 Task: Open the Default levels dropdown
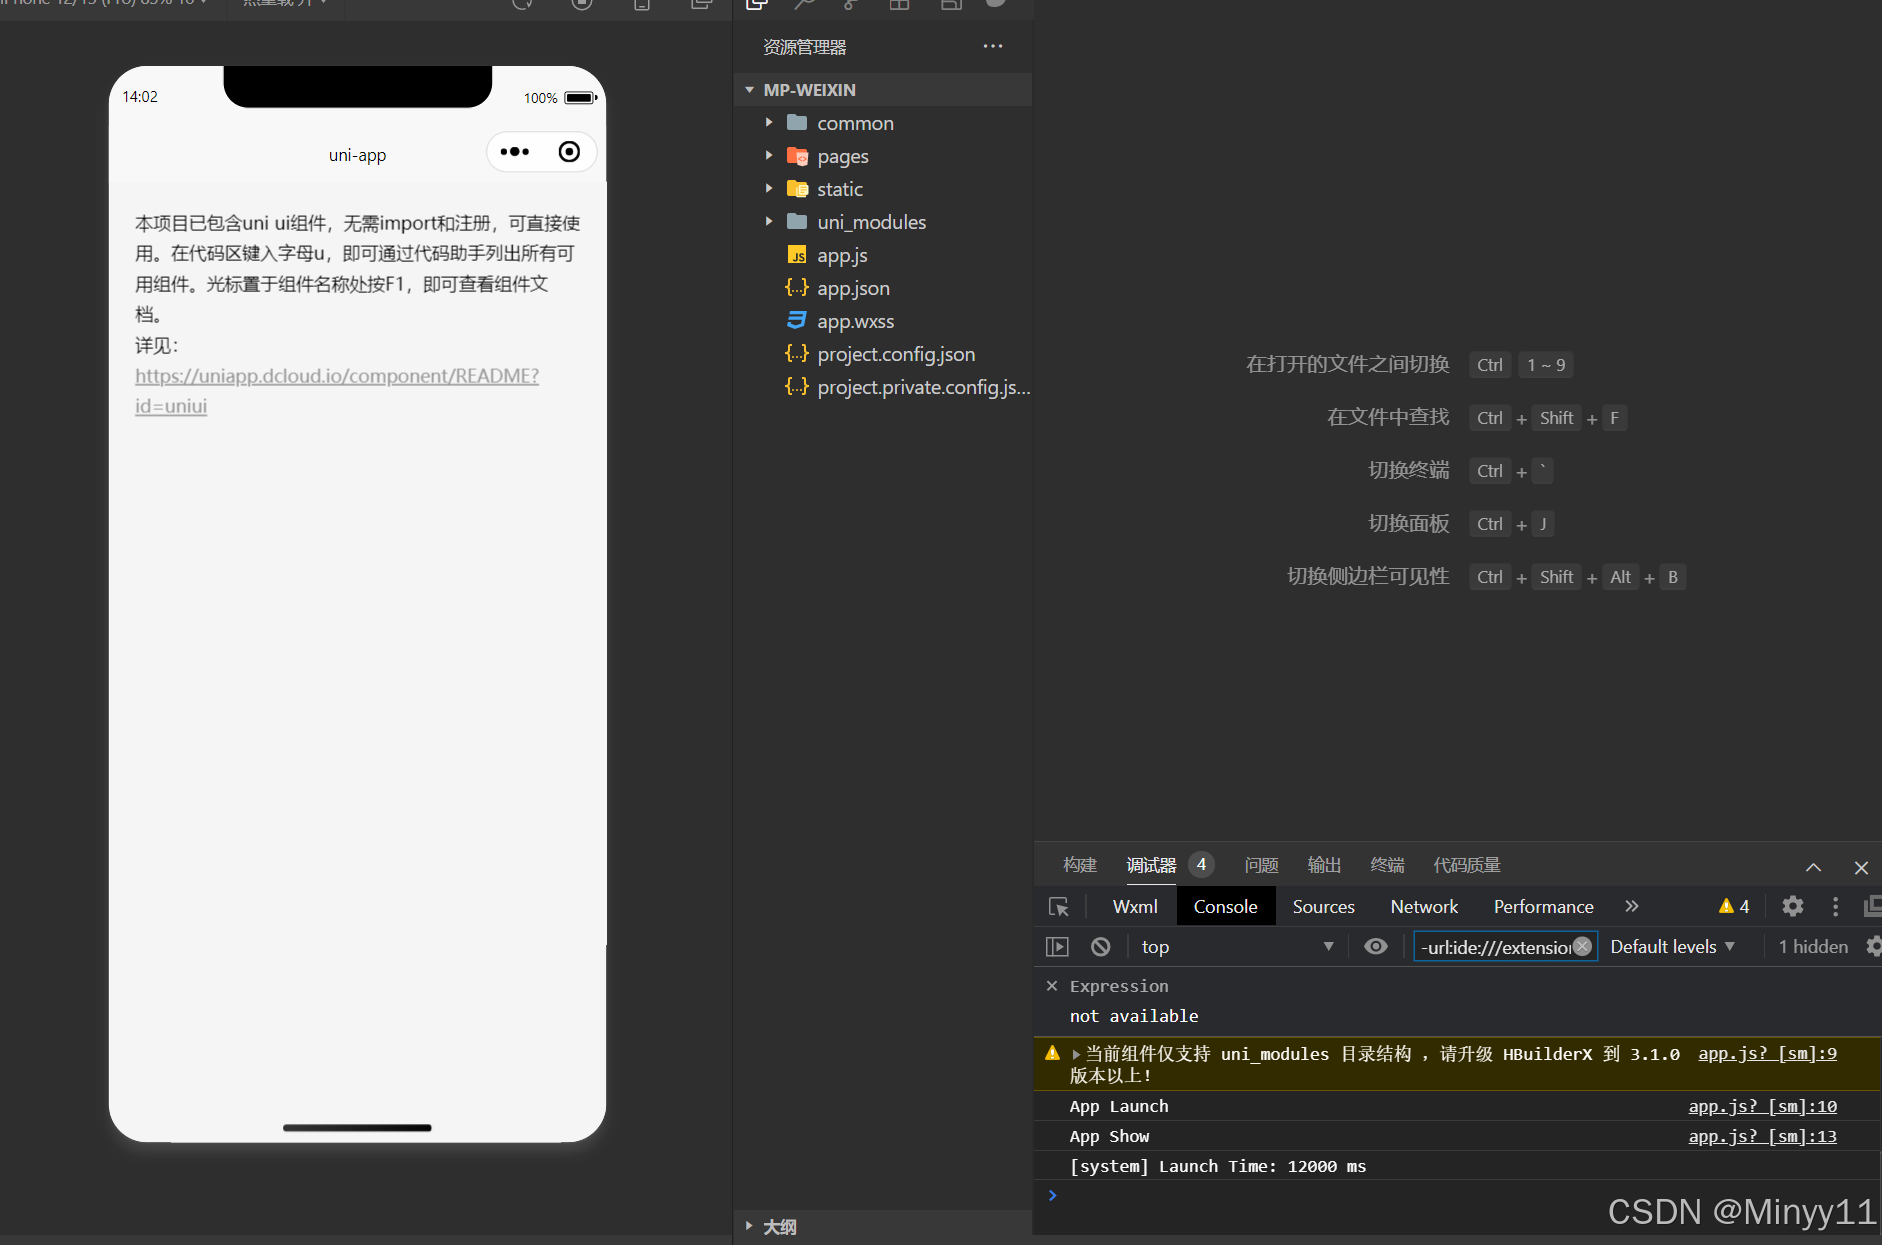tap(1672, 947)
